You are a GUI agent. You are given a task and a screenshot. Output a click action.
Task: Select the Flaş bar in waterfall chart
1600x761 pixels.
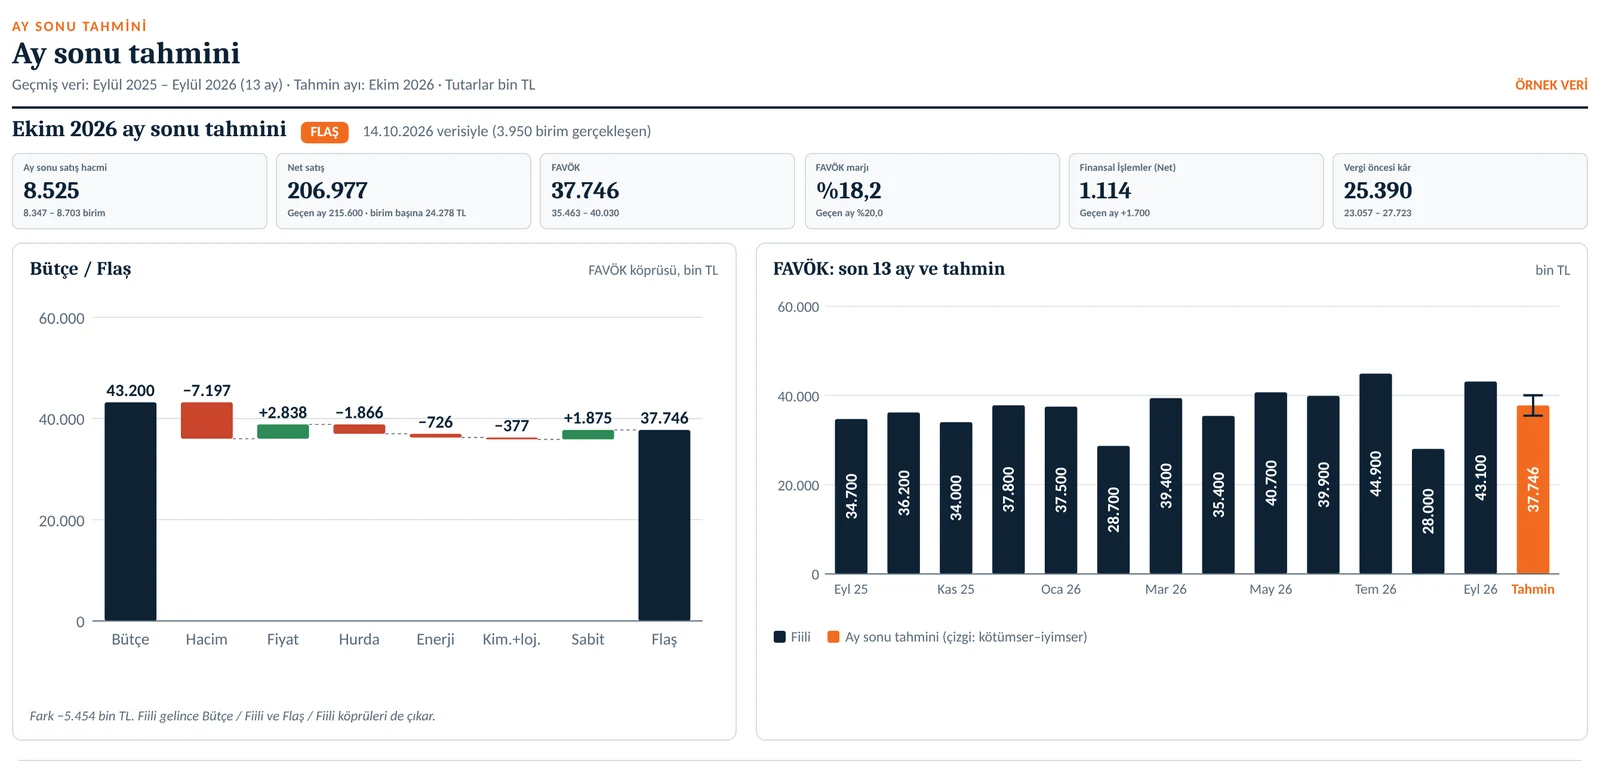click(664, 526)
